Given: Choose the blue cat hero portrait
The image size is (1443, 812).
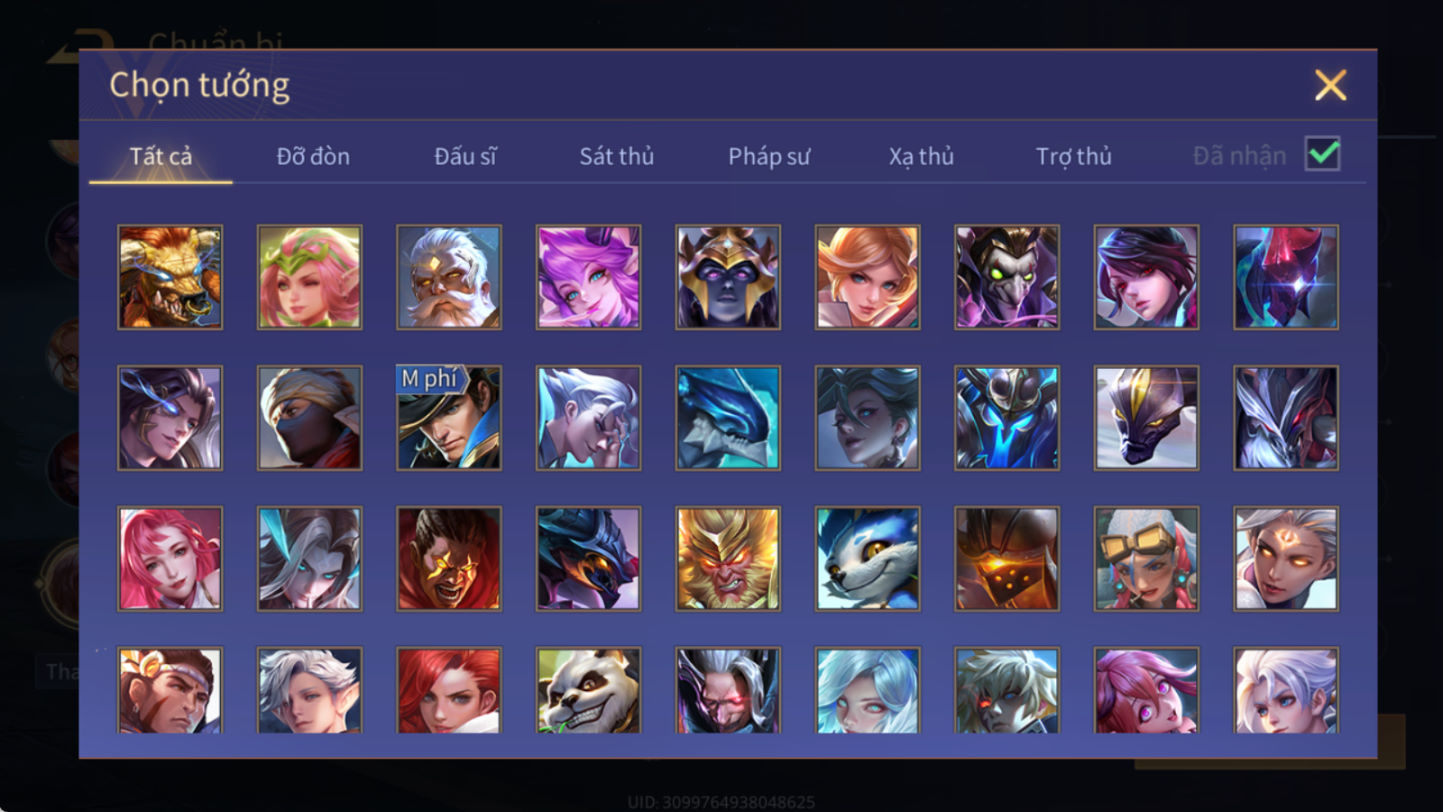Looking at the screenshot, I should pos(867,559).
